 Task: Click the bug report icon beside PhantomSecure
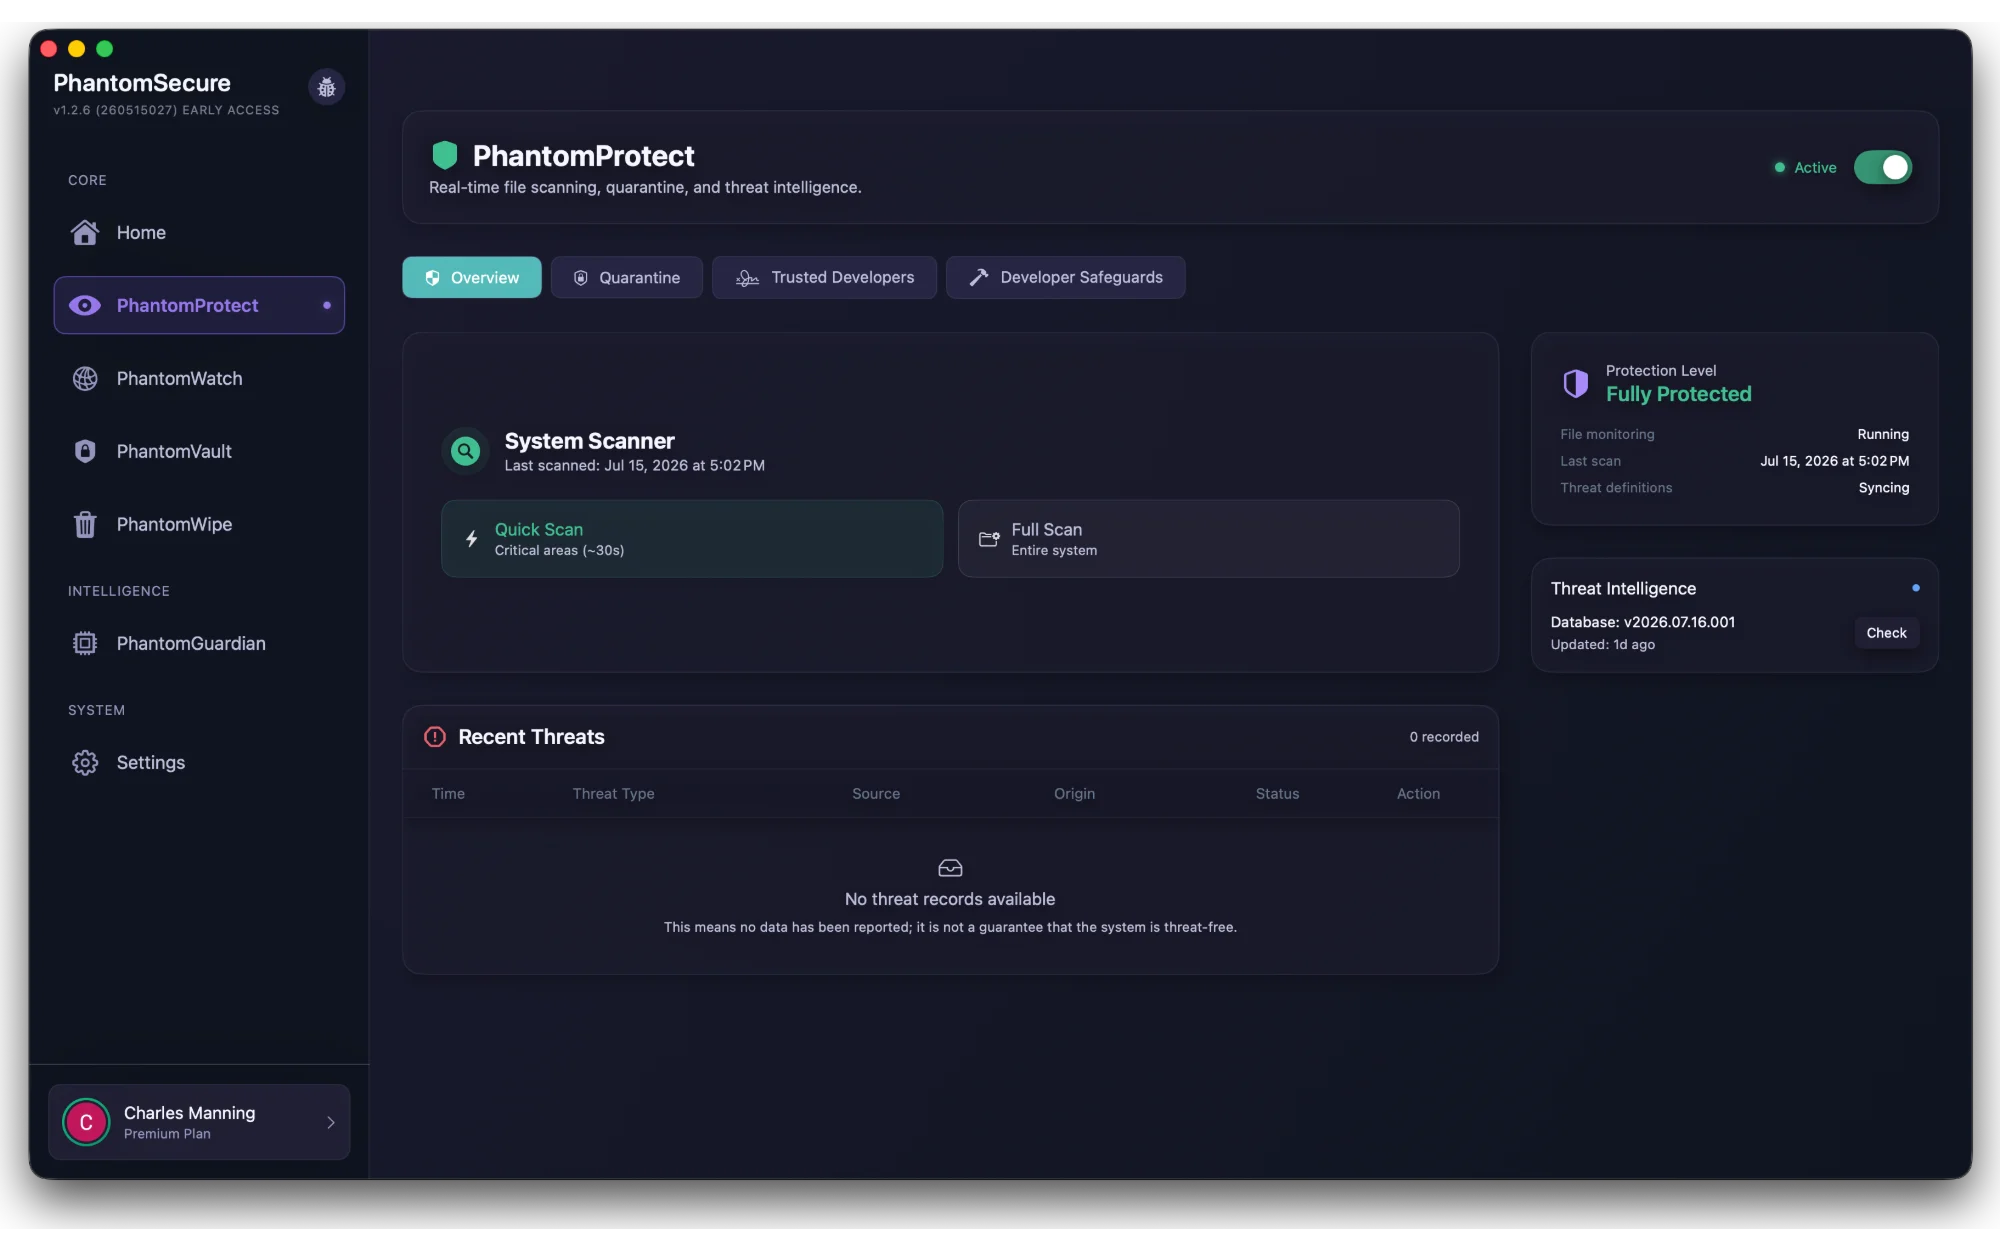pyautogui.click(x=326, y=88)
